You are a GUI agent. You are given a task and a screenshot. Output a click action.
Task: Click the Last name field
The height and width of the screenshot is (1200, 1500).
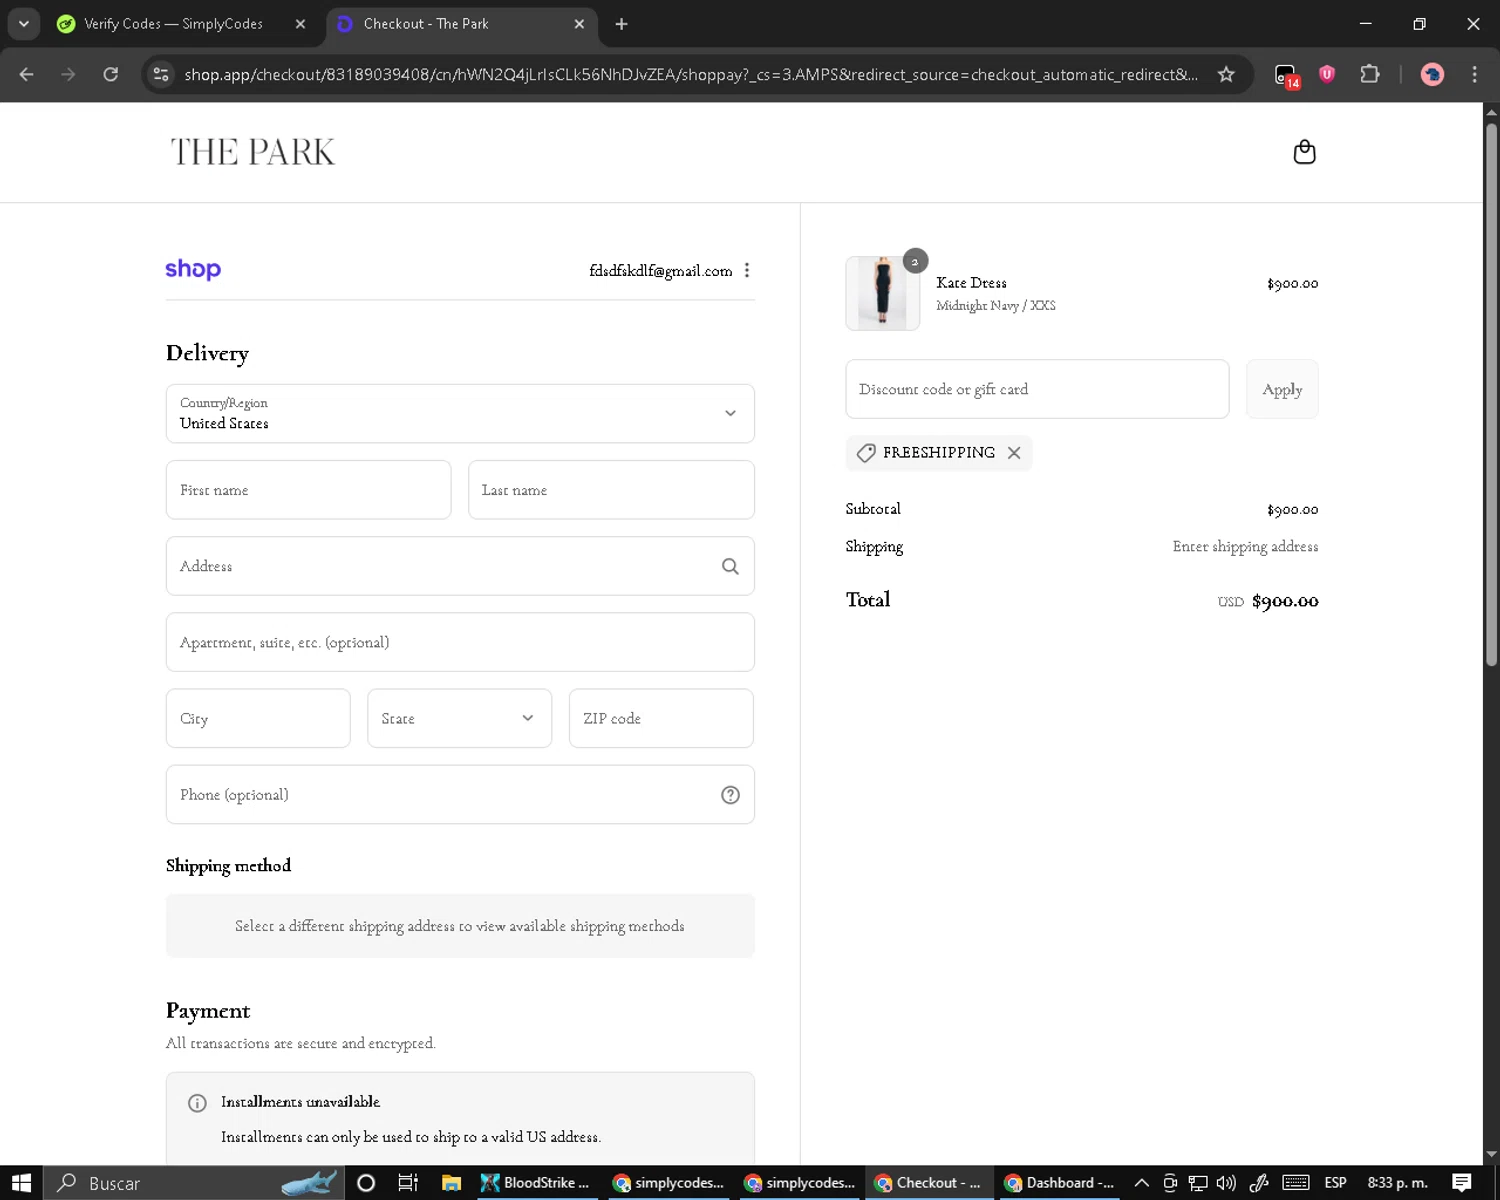[611, 490]
